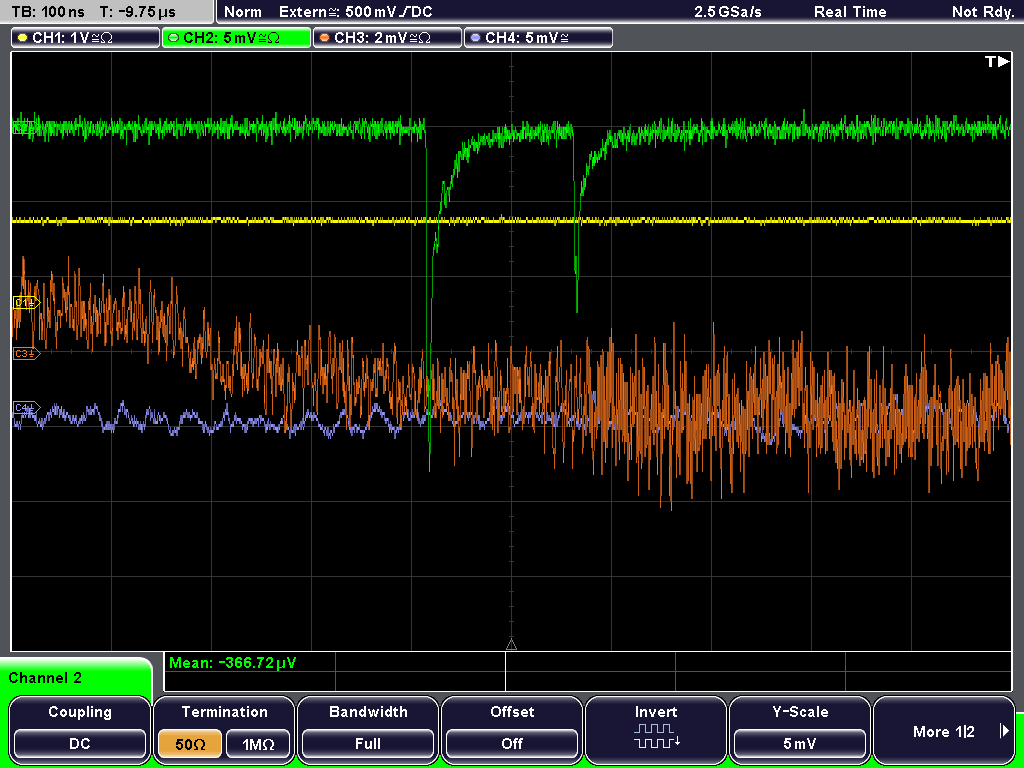The width and height of the screenshot is (1024, 768).
Task: Click the C4 purple ground level marker
Action: pyautogui.click(x=26, y=408)
